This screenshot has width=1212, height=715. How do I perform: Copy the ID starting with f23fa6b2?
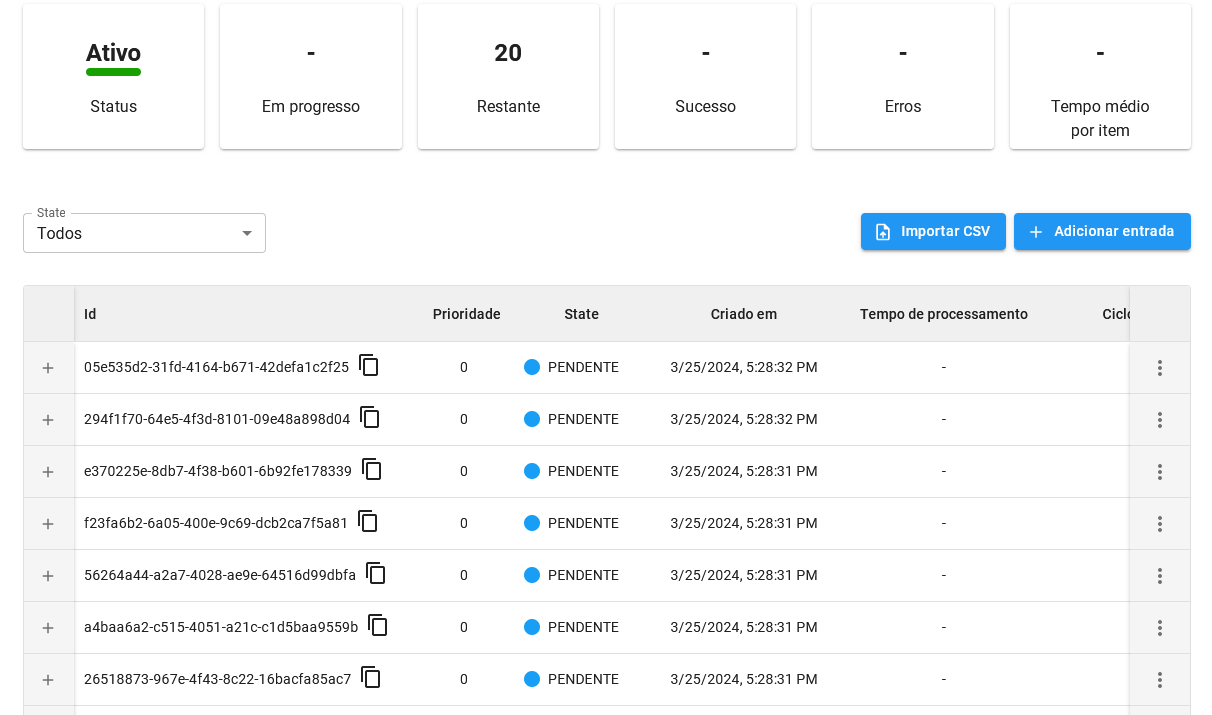point(368,522)
